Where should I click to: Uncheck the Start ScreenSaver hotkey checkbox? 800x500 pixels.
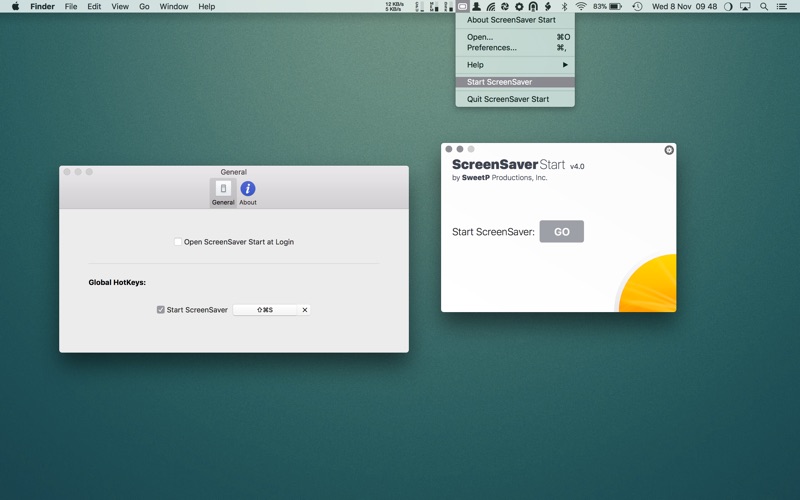161,310
